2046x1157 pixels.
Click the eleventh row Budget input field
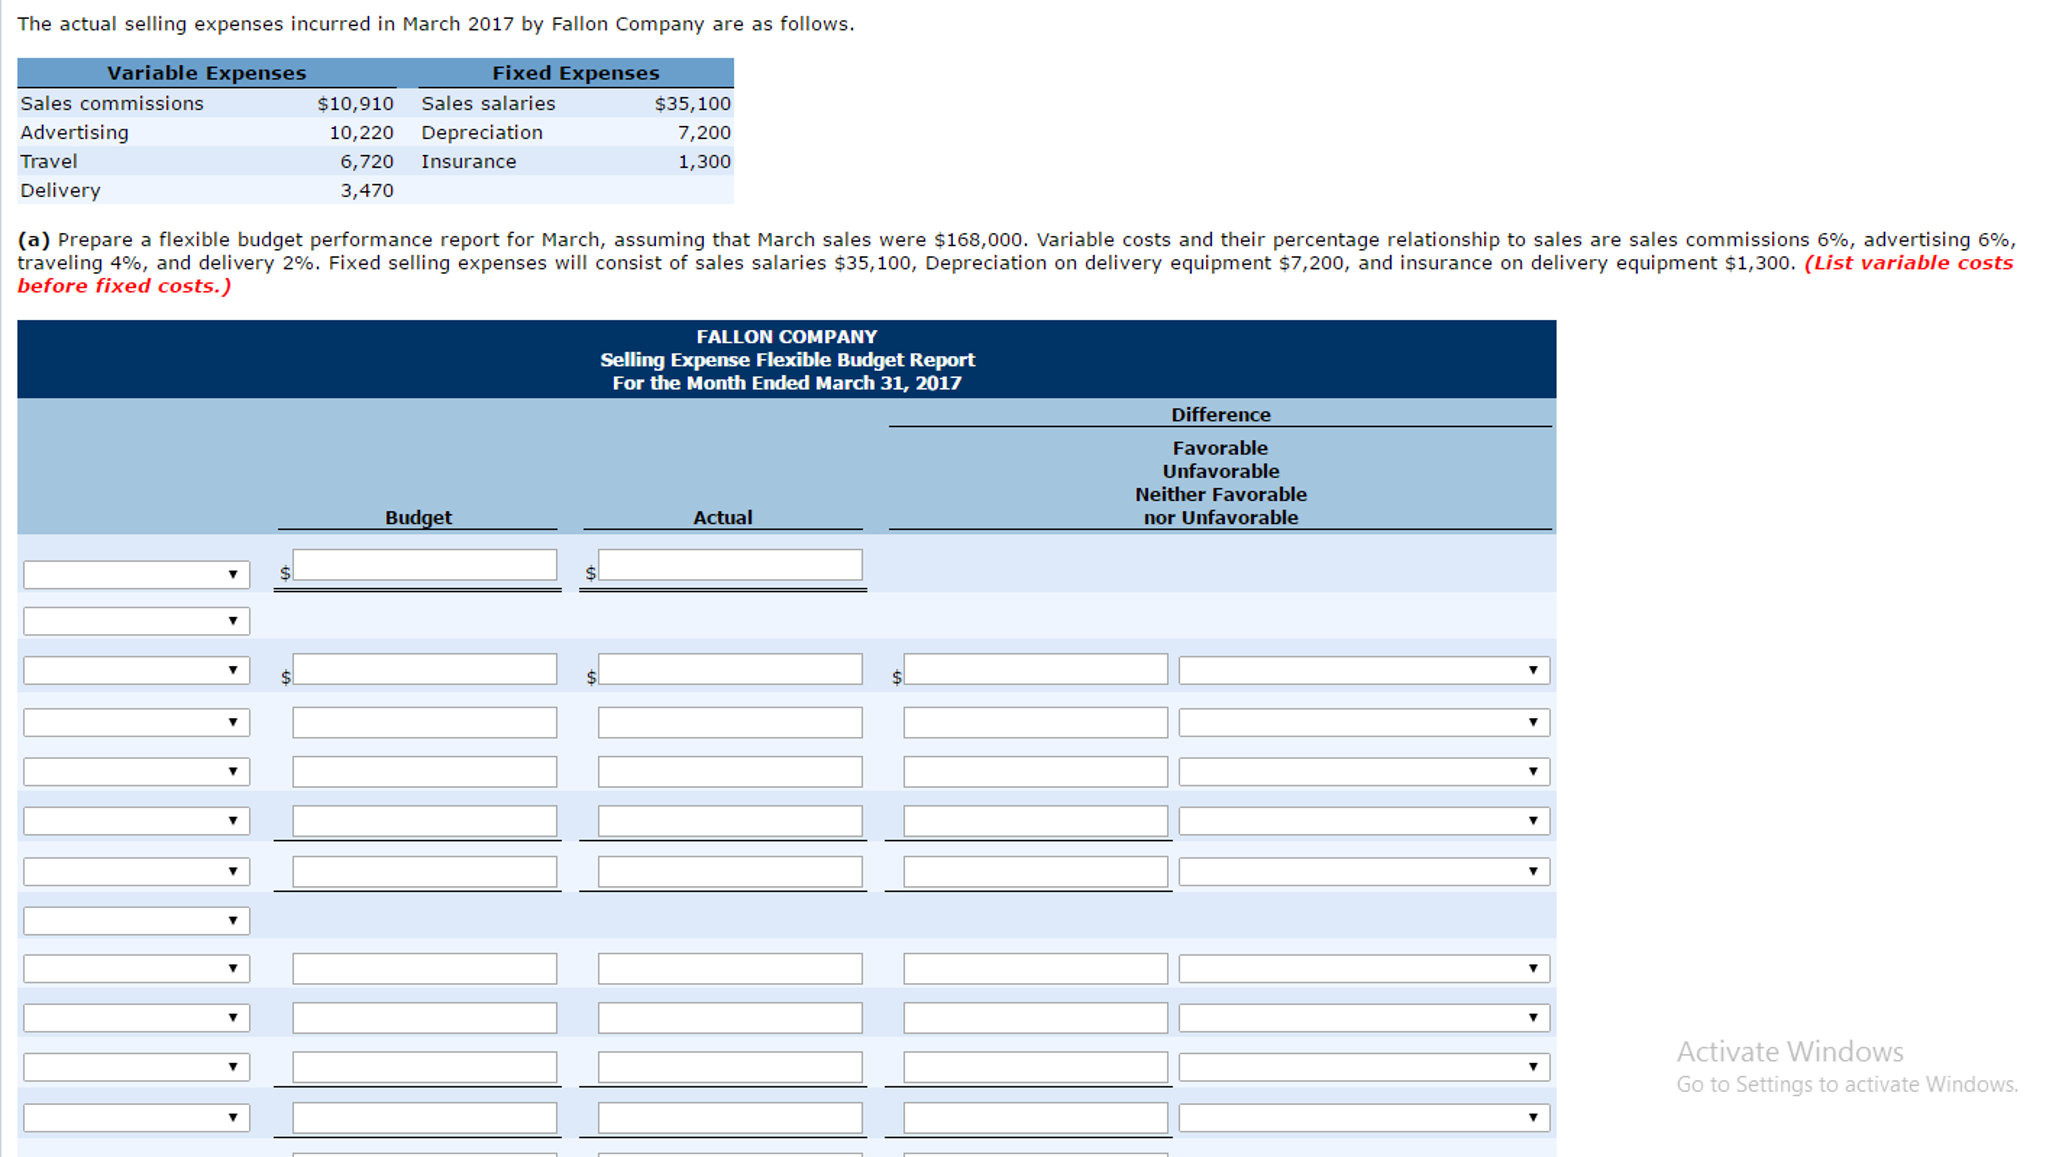[425, 1067]
